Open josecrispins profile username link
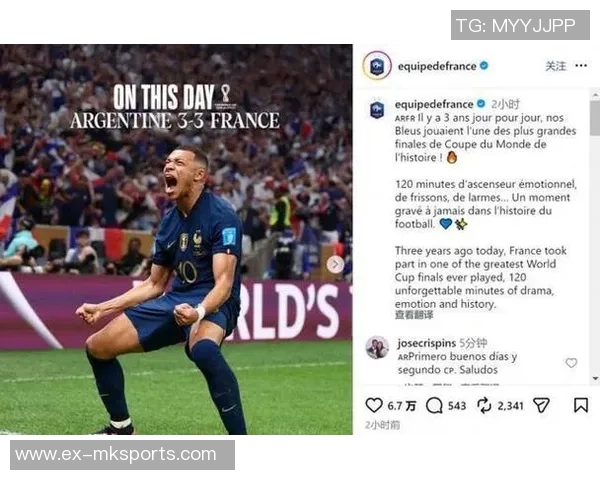The height and width of the screenshot is (480, 600). 427,343
